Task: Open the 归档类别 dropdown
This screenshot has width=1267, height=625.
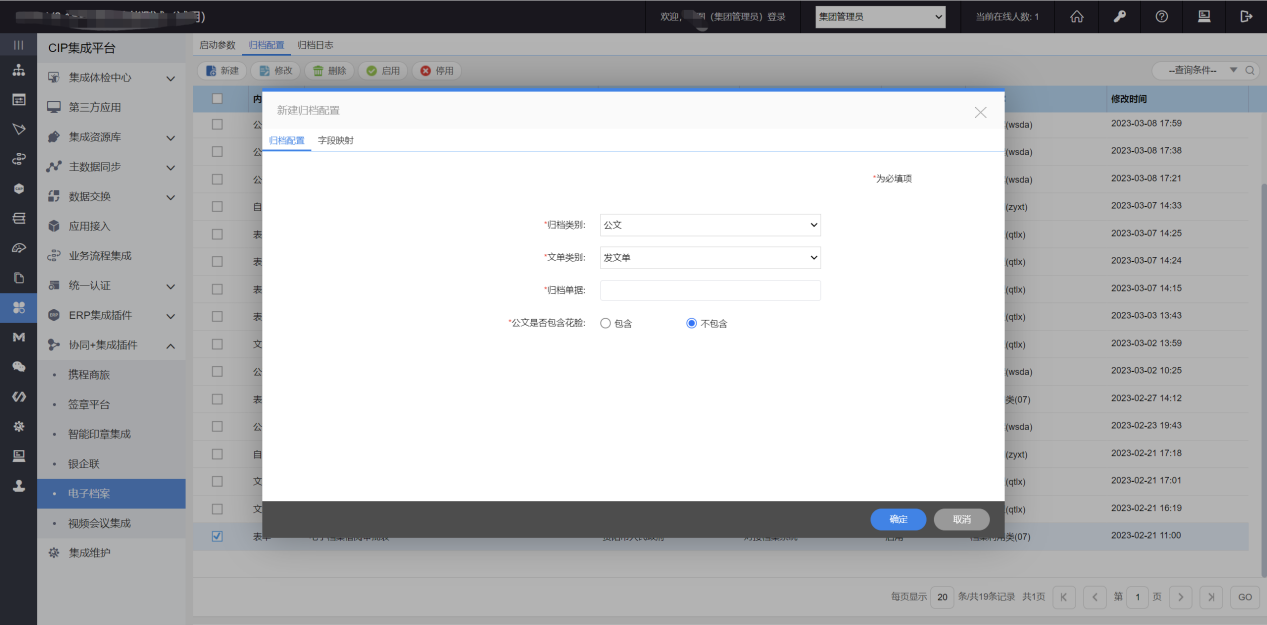Action: click(x=710, y=225)
